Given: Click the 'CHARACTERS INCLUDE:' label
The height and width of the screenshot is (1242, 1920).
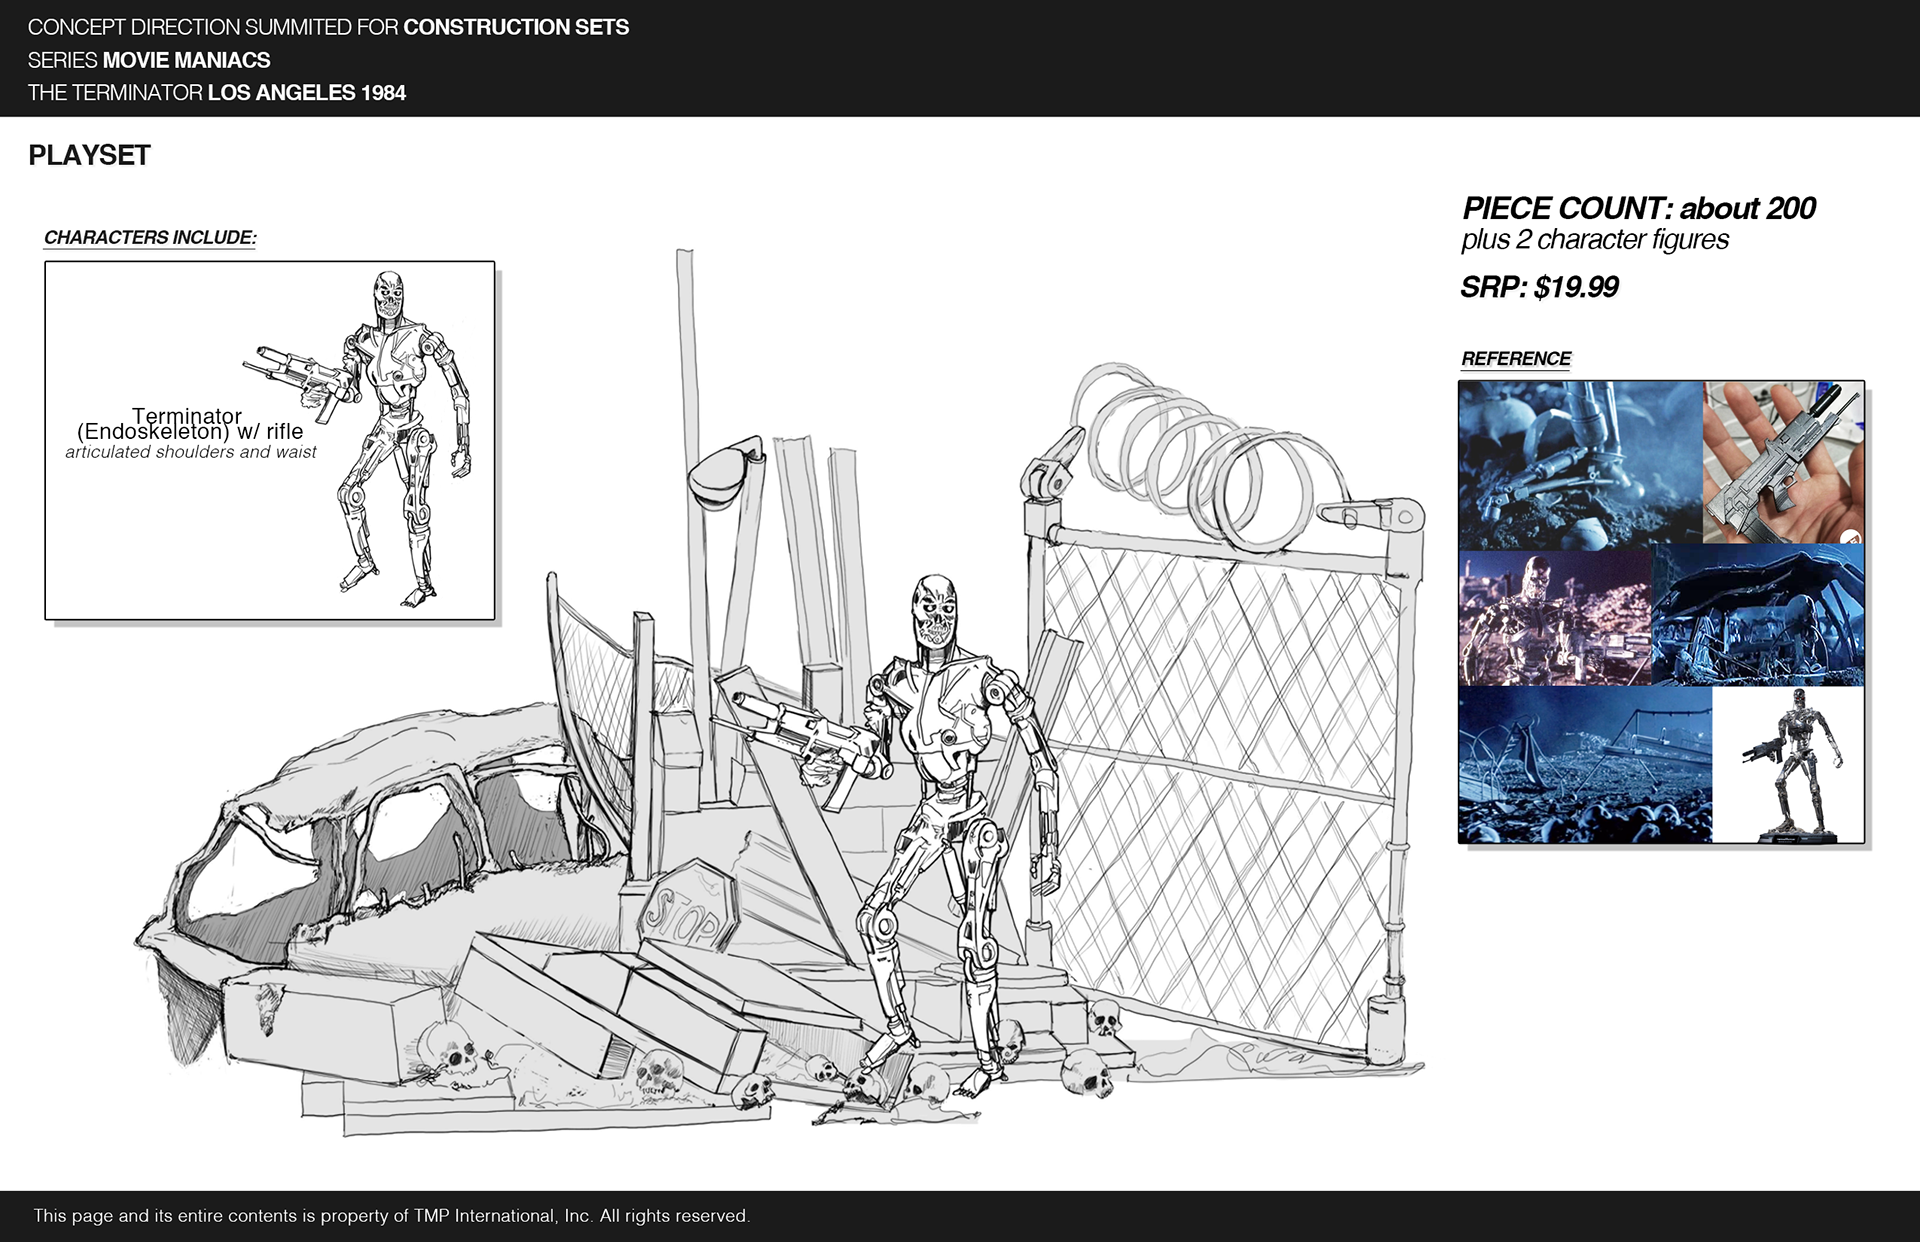Looking at the screenshot, I should click(150, 238).
